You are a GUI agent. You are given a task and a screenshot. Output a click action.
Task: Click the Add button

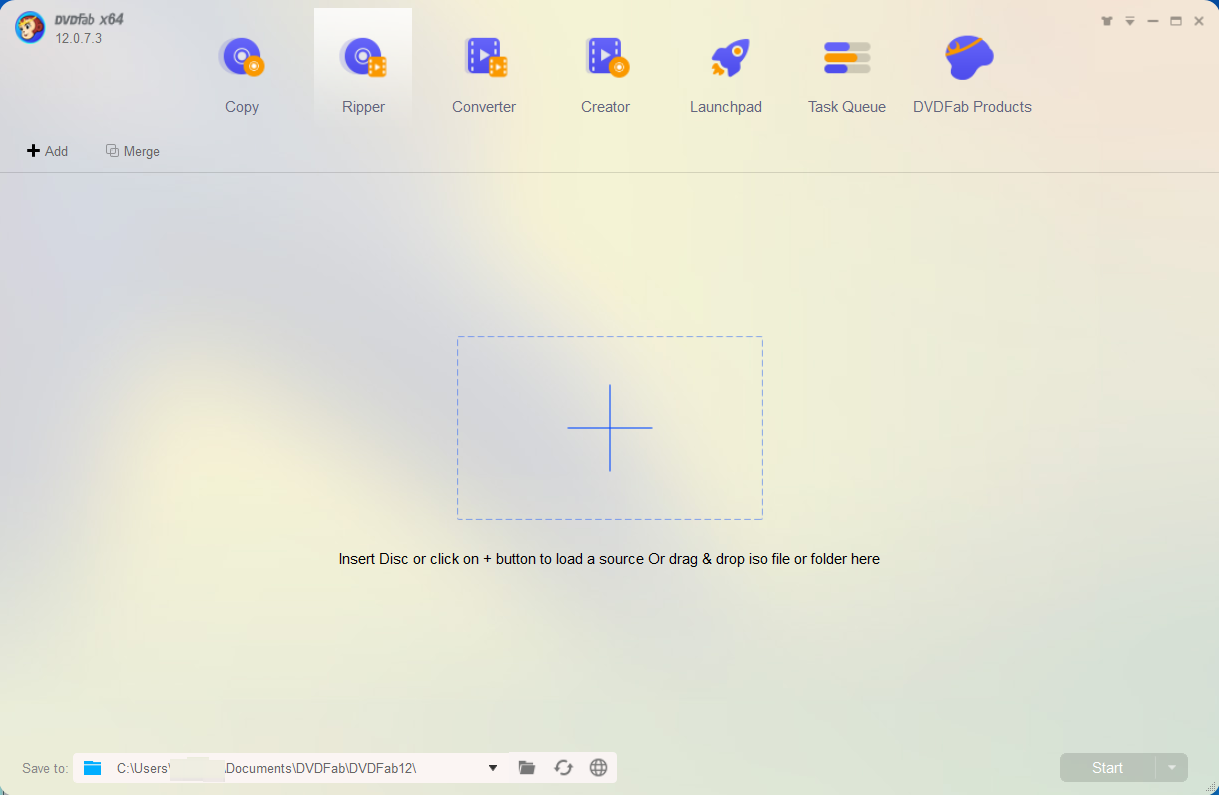point(47,151)
